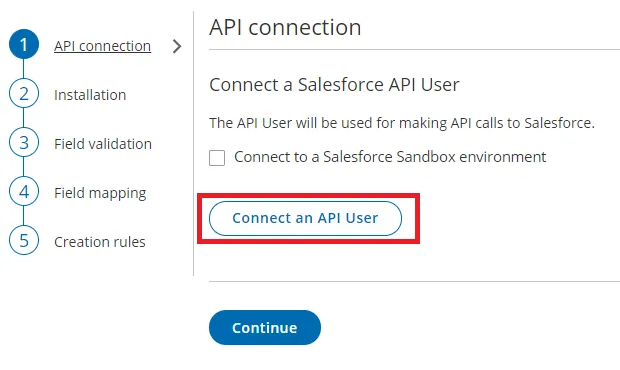Click the 'Connect to a Salesforce Sandbox environment' label

click(x=390, y=157)
